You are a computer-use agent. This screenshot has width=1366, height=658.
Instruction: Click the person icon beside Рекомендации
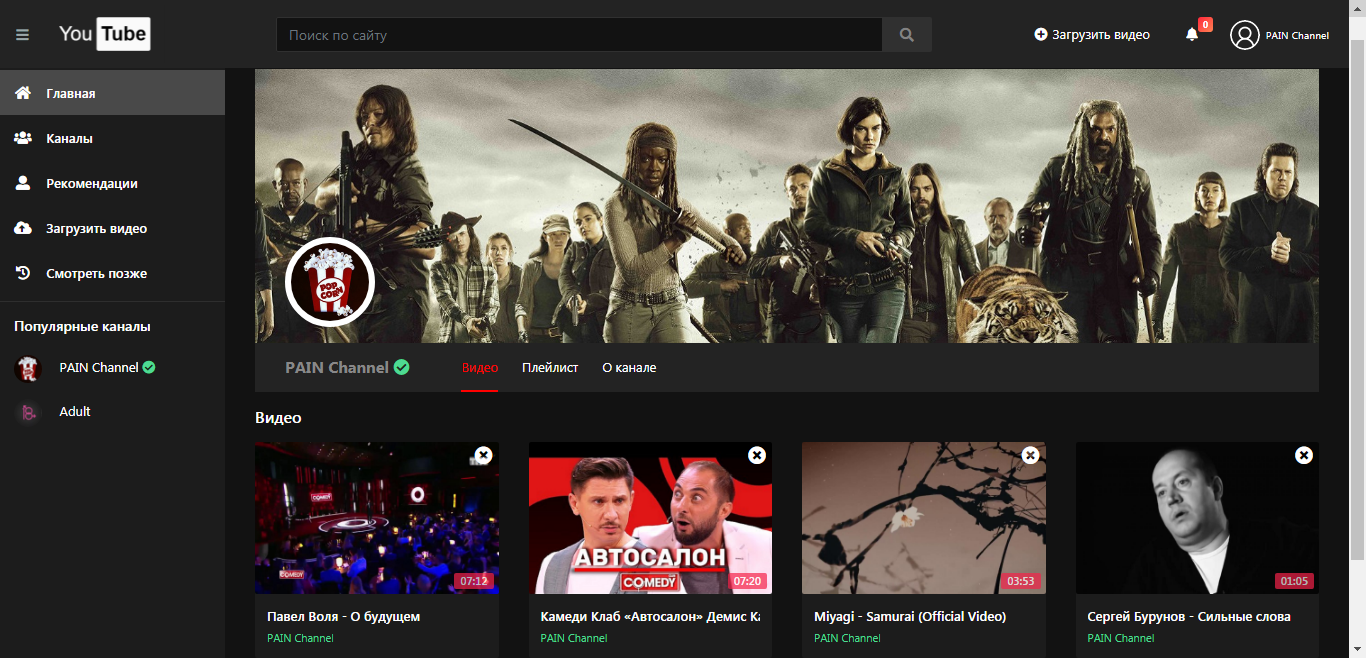tap(23, 183)
